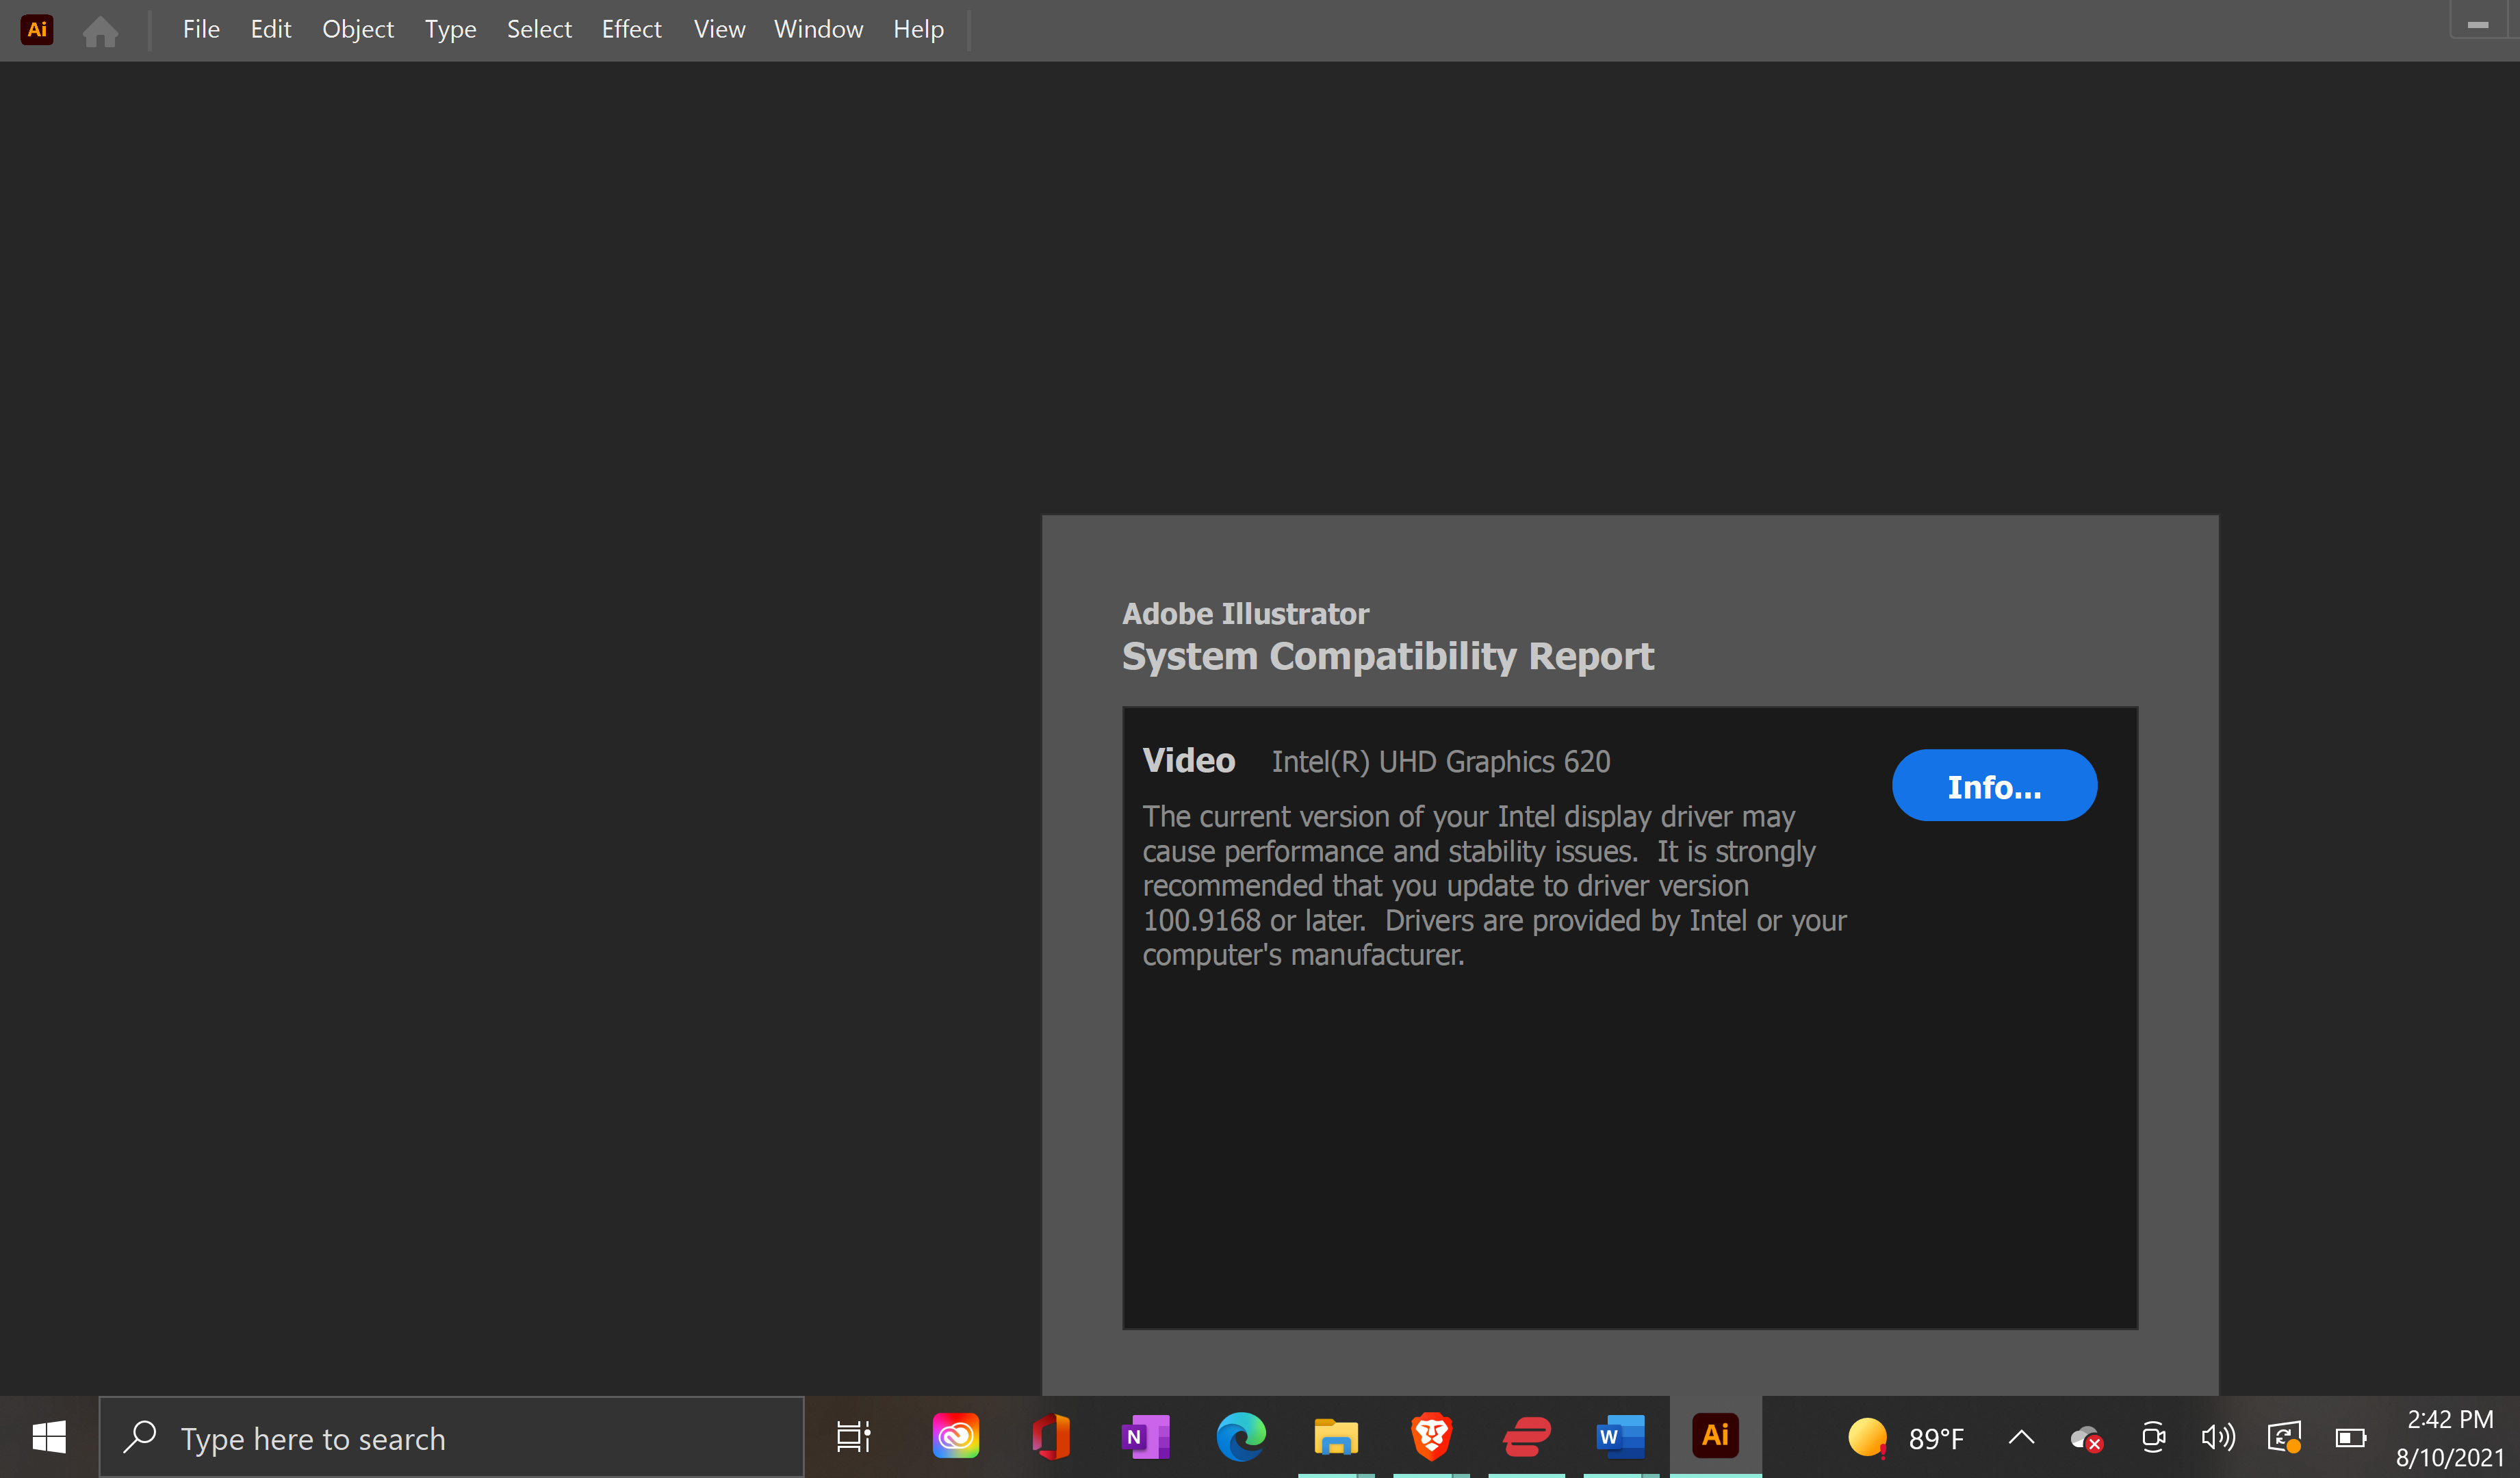
Task: Open Microsoft Edge from the taskbar
Action: point(1240,1437)
